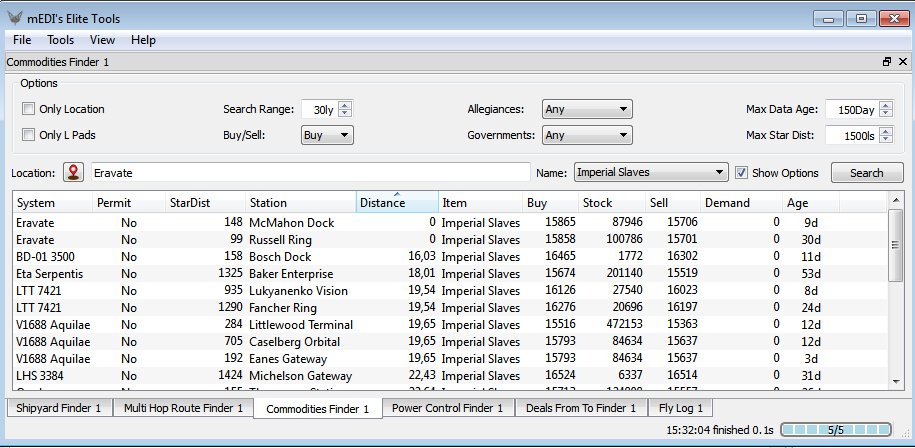Select the McMahon Dock station row
Screen dimensions: 915x448
click(x=450, y=222)
